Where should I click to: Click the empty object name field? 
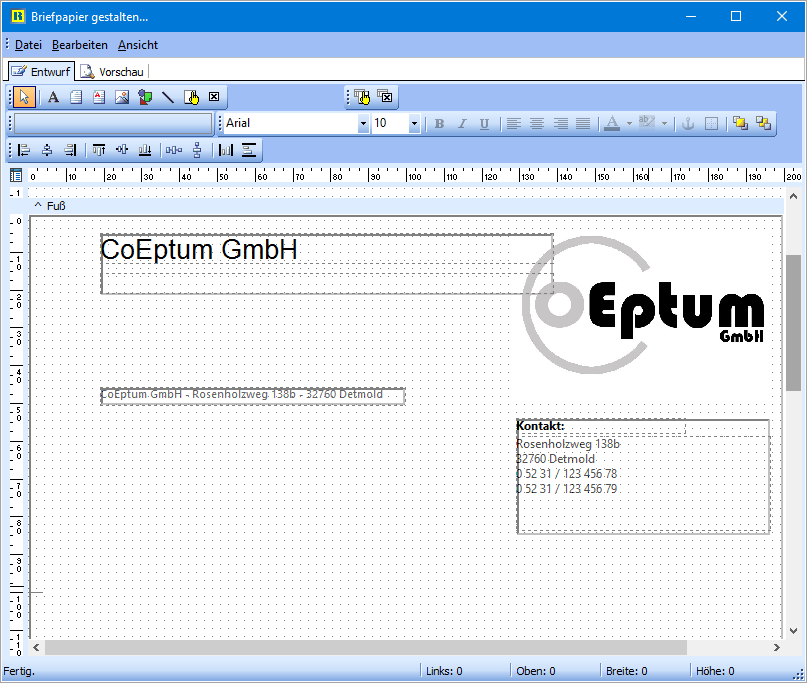tap(113, 124)
